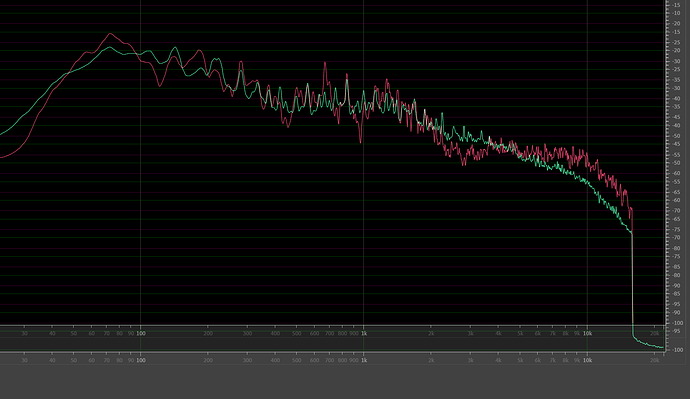Click the 10k label on the upper frequency ruler
690x399 pixels.
pyautogui.click(x=587, y=333)
